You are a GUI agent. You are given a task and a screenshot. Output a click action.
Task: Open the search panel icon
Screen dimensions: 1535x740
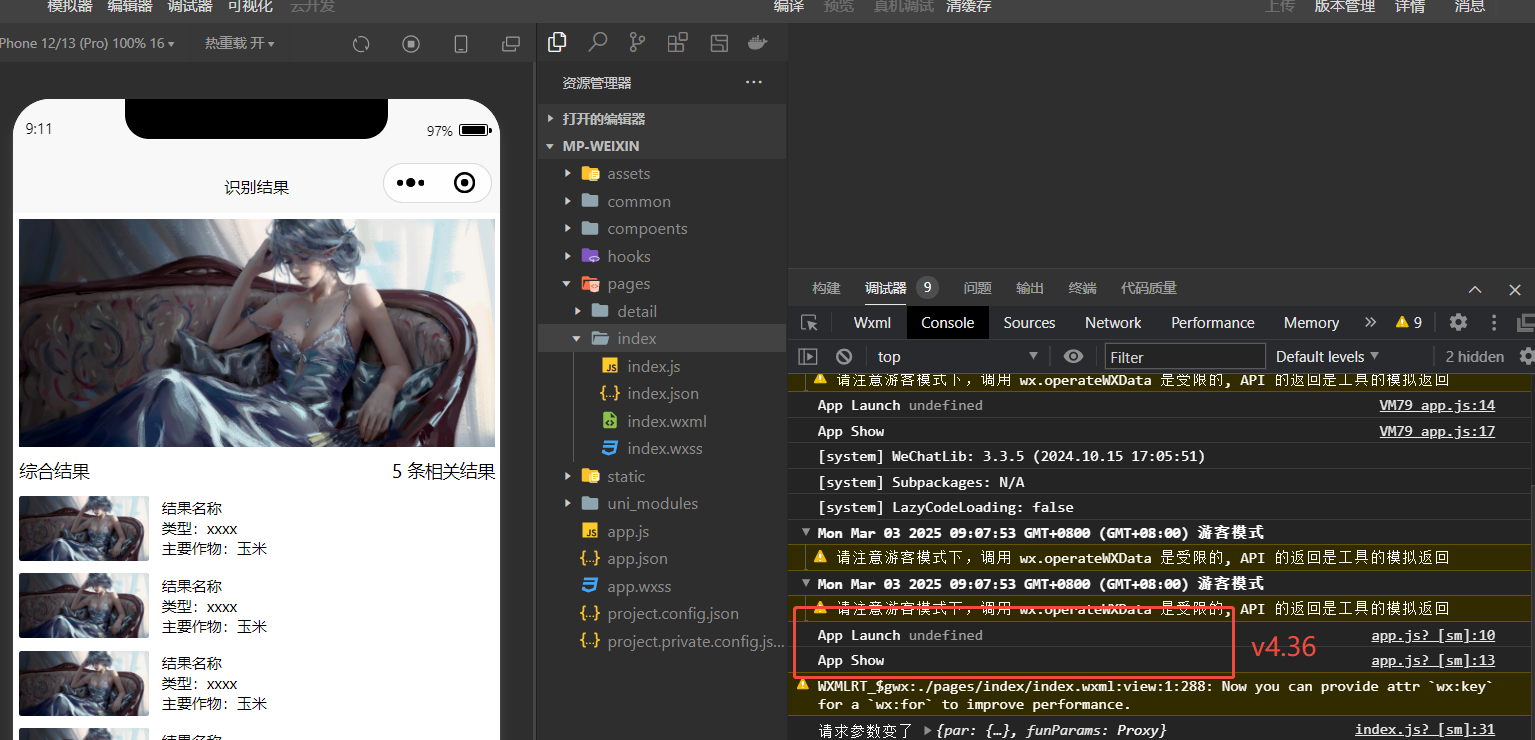[x=598, y=42]
